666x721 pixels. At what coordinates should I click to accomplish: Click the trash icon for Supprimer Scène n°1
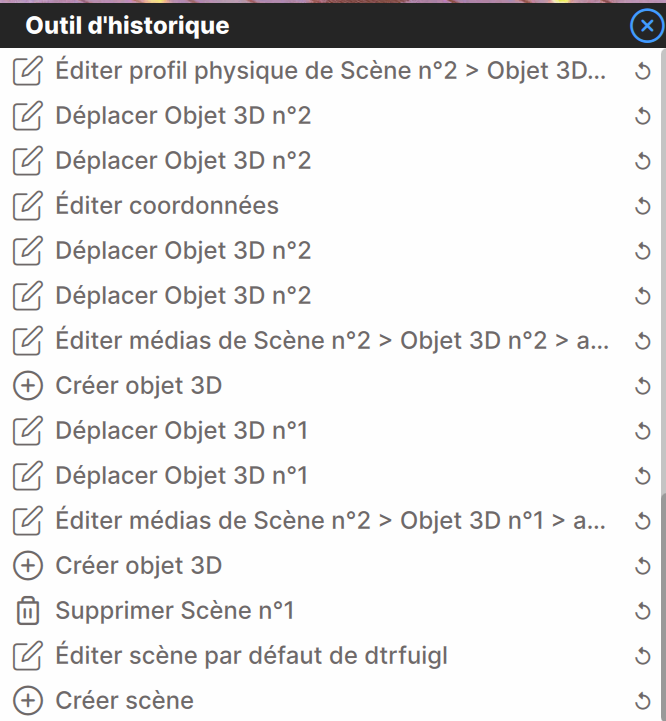[28, 611]
